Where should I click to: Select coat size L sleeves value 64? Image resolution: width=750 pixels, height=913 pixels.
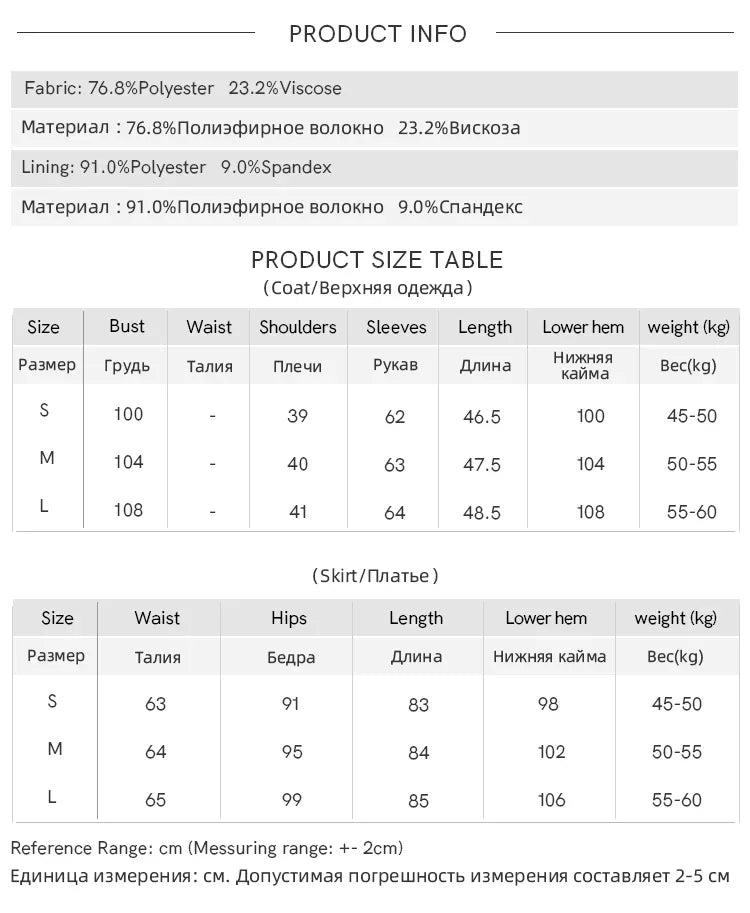[395, 512]
